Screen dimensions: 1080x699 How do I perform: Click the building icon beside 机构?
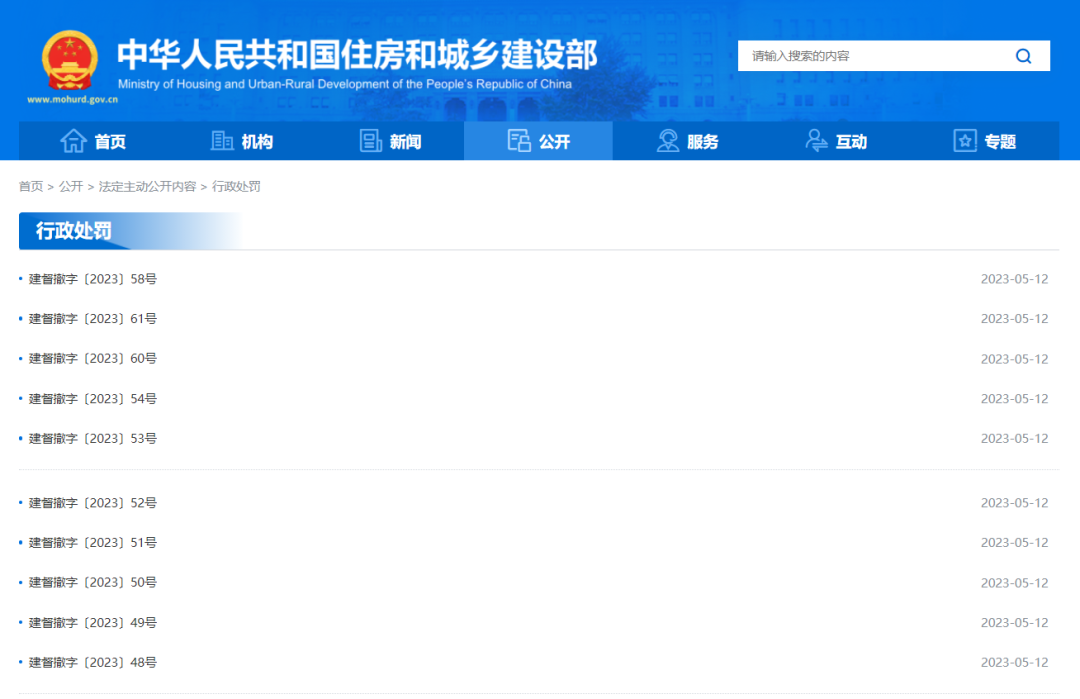click(222, 140)
